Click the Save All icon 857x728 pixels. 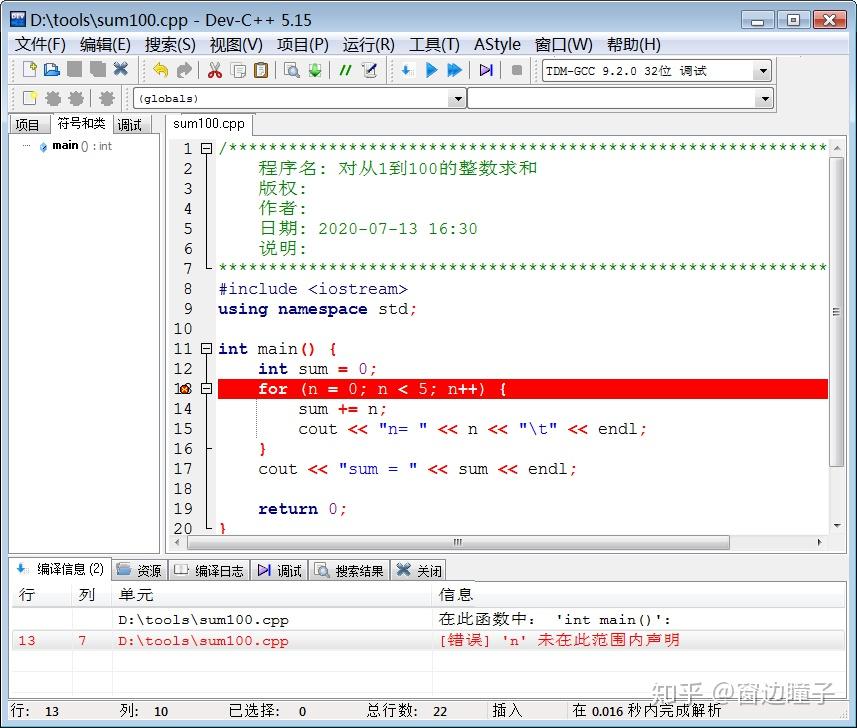tap(97, 69)
